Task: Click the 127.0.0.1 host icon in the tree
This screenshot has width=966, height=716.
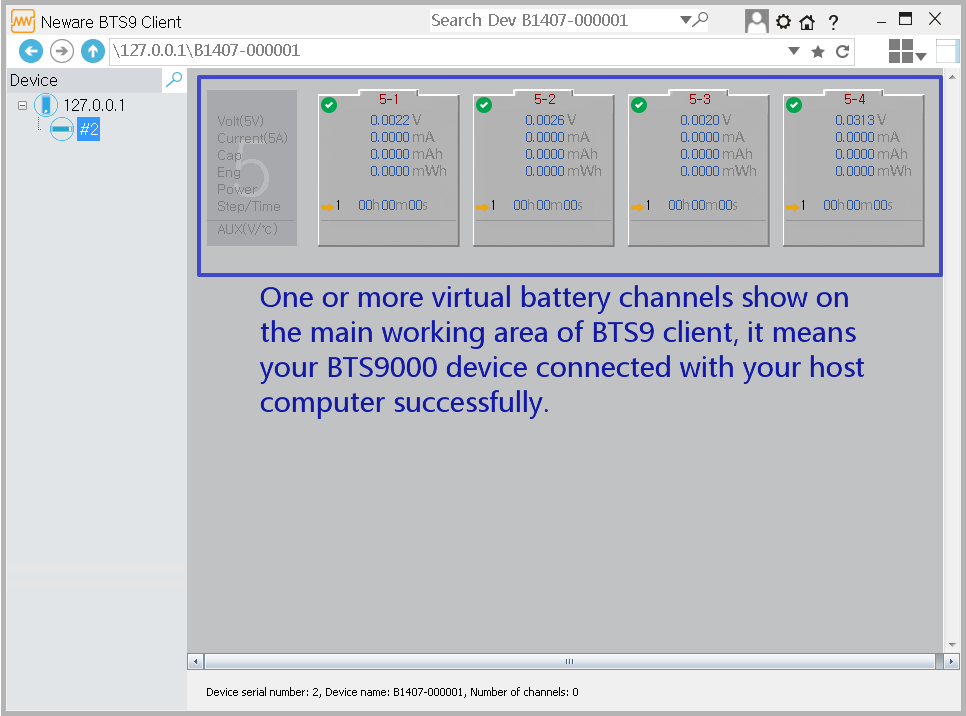Action: 46,105
